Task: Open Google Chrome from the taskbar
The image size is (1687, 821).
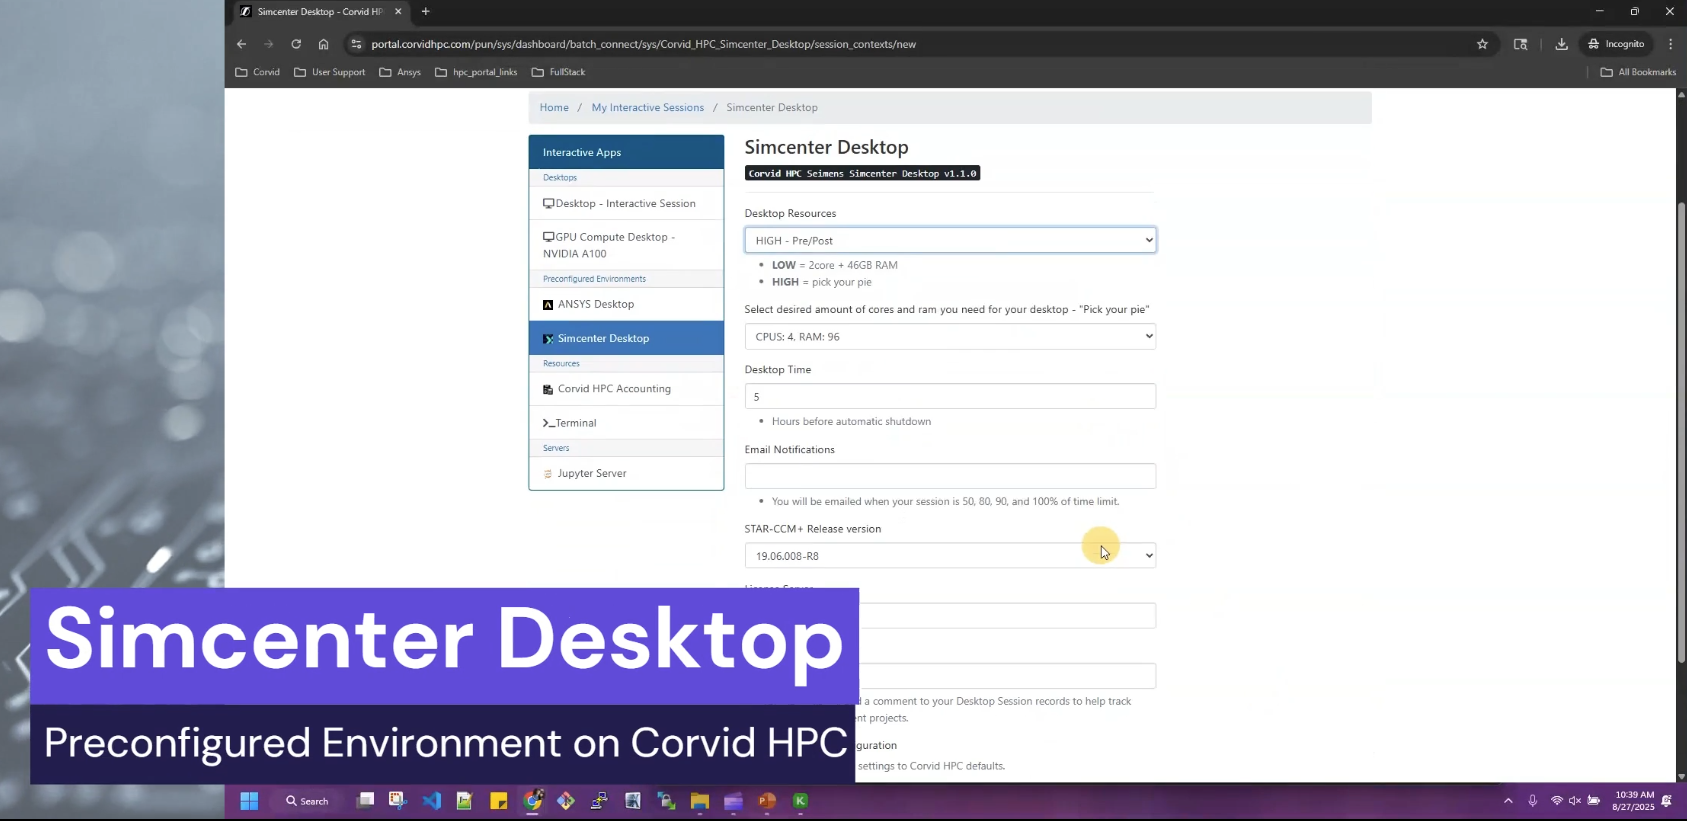Action: pos(532,801)
